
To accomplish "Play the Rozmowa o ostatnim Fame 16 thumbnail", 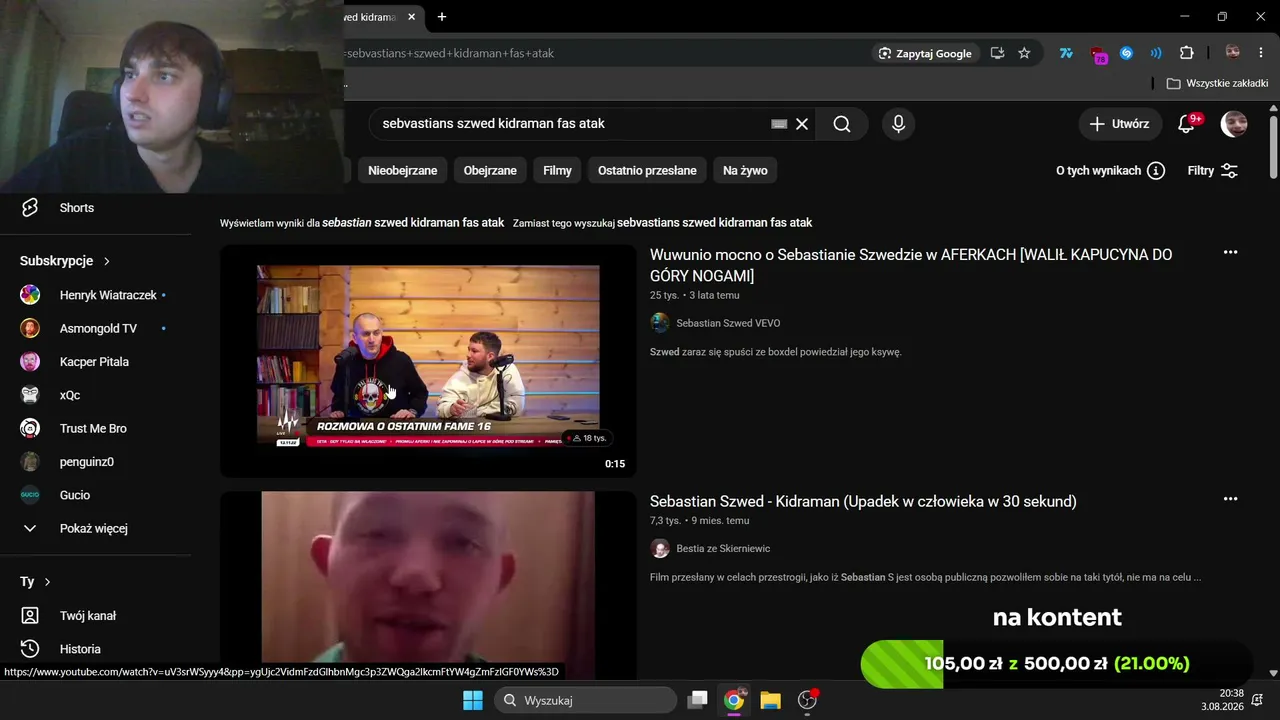I will coord(428,361).
